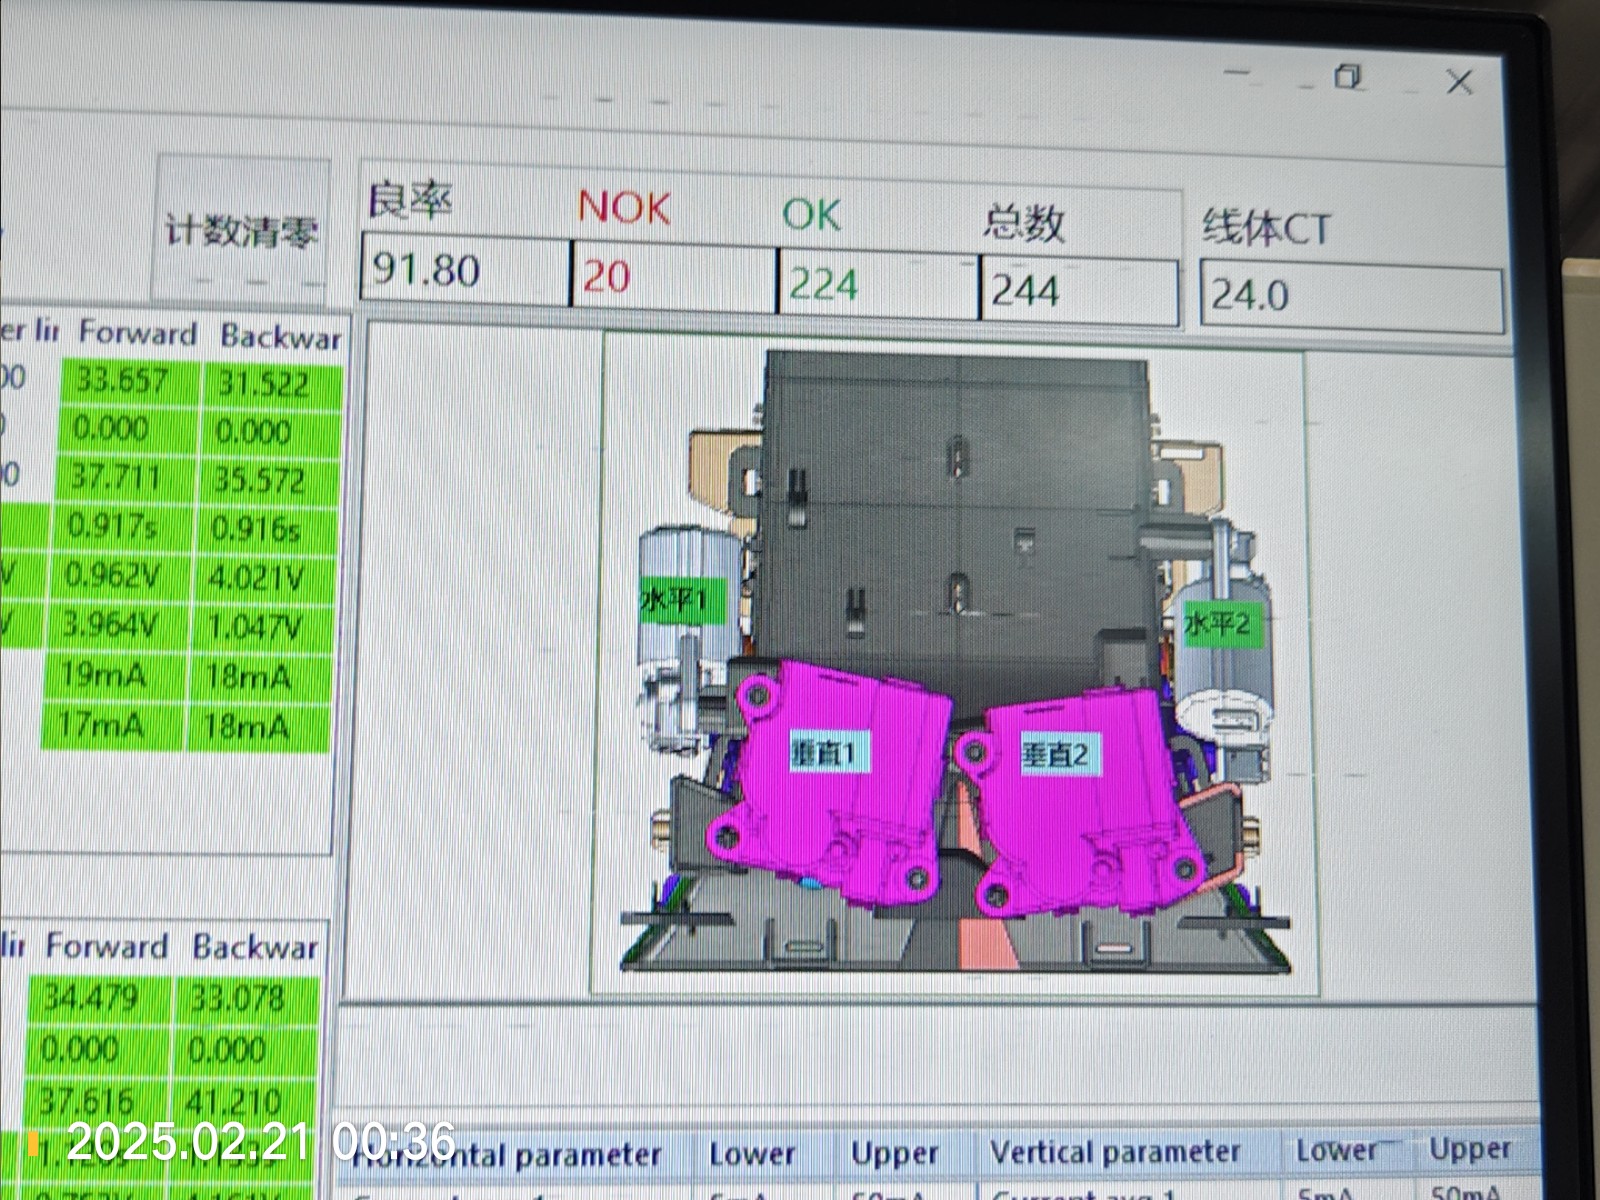Viewport: 1600px width, 1200px height.
Task: Click the 计数清零 reset counter button
Action: (x=241, y=231)
